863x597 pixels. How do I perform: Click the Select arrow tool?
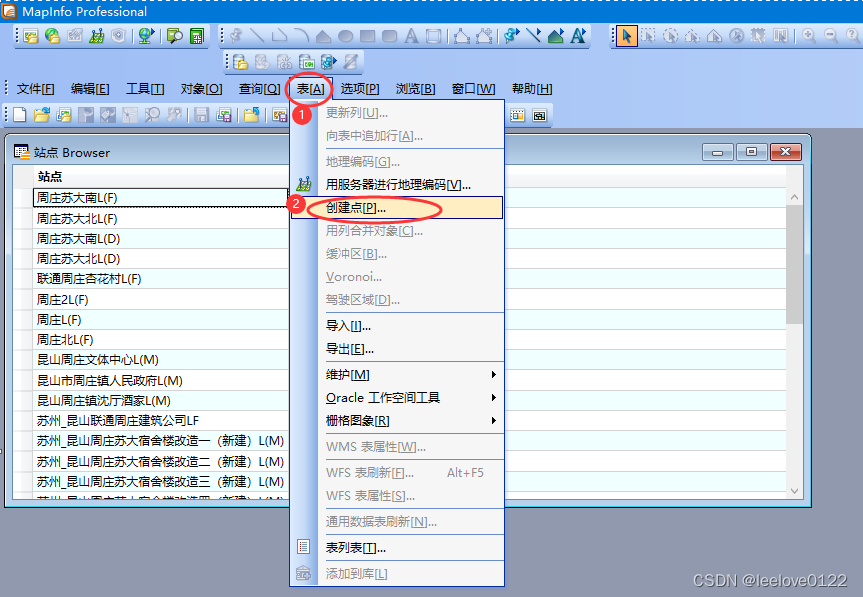pyautogui.click(x=626, y=36)
